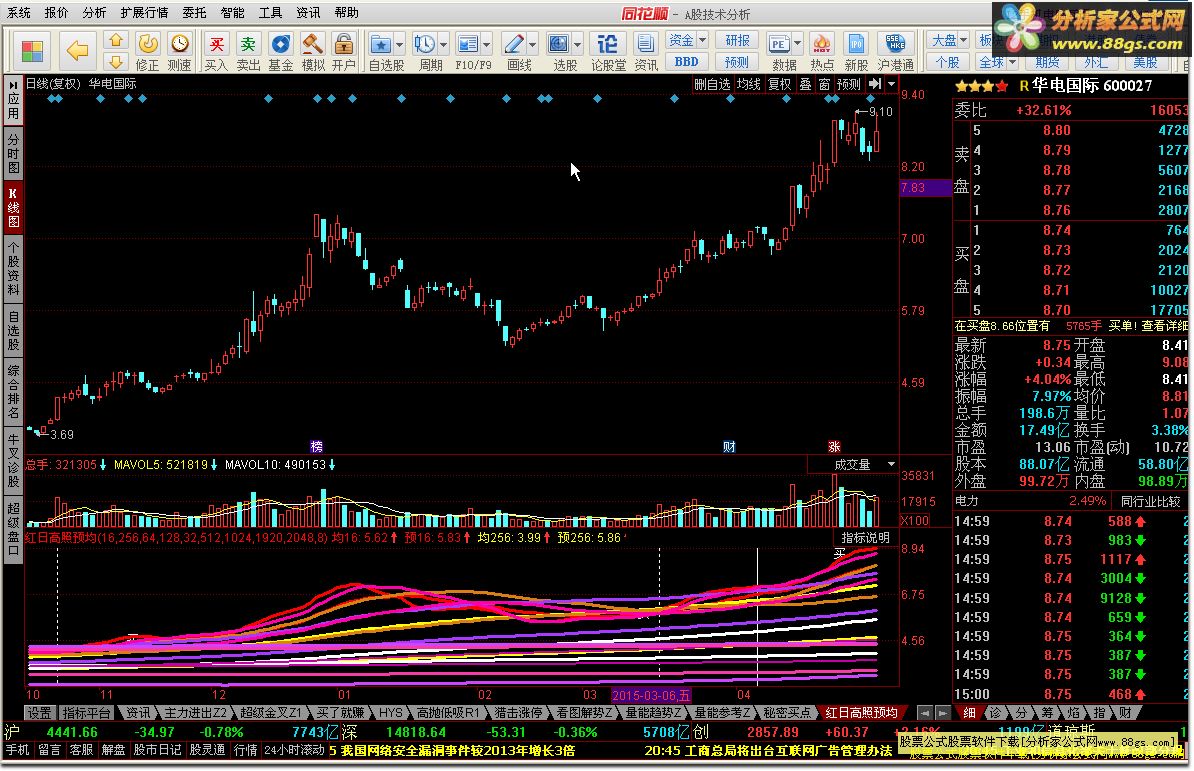Switch to the 超级金叉Z1 indicator tab
Screen dimensions: 1194x771
(x=271, y=713)
